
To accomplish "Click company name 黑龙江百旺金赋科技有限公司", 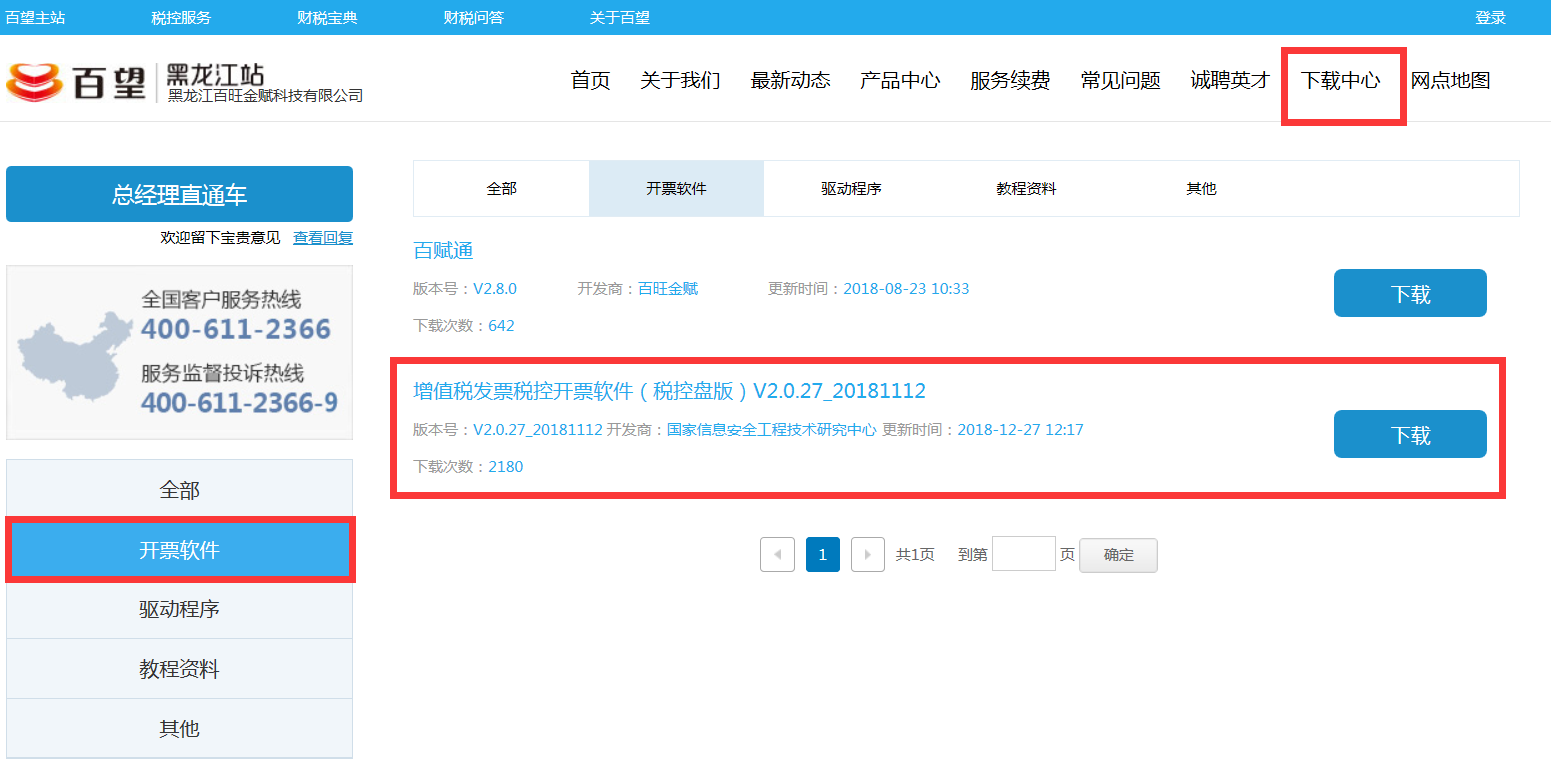I will pyautogui.click(x=265, y=96).
